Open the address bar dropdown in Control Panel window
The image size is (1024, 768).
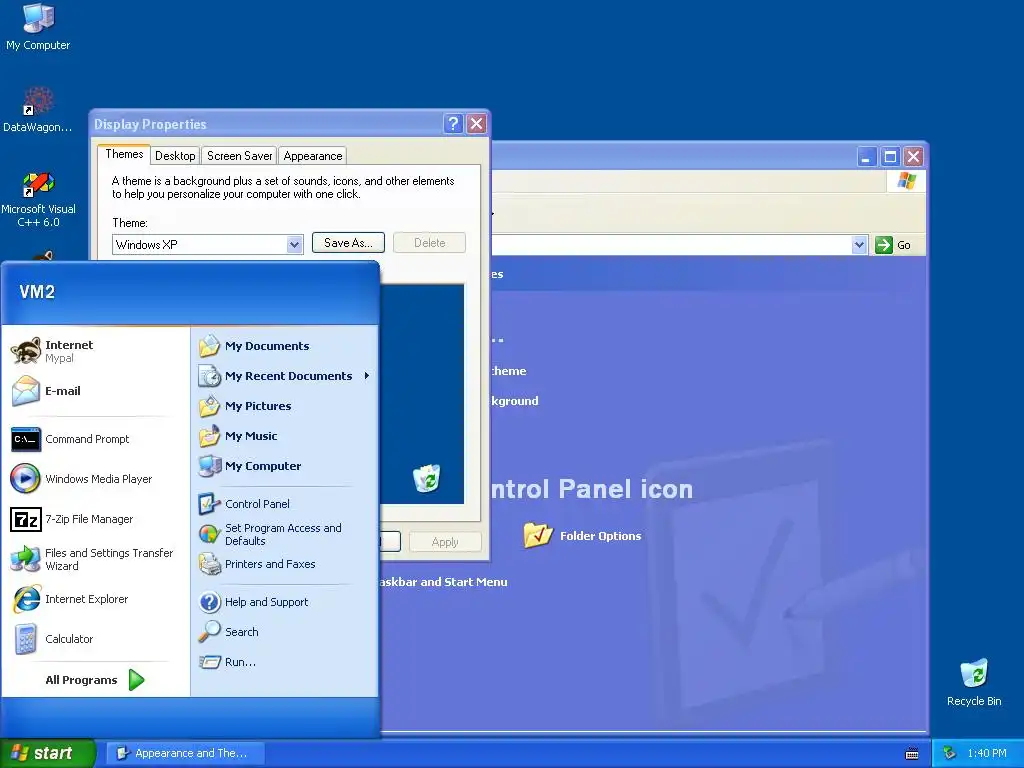coord(859,246)
